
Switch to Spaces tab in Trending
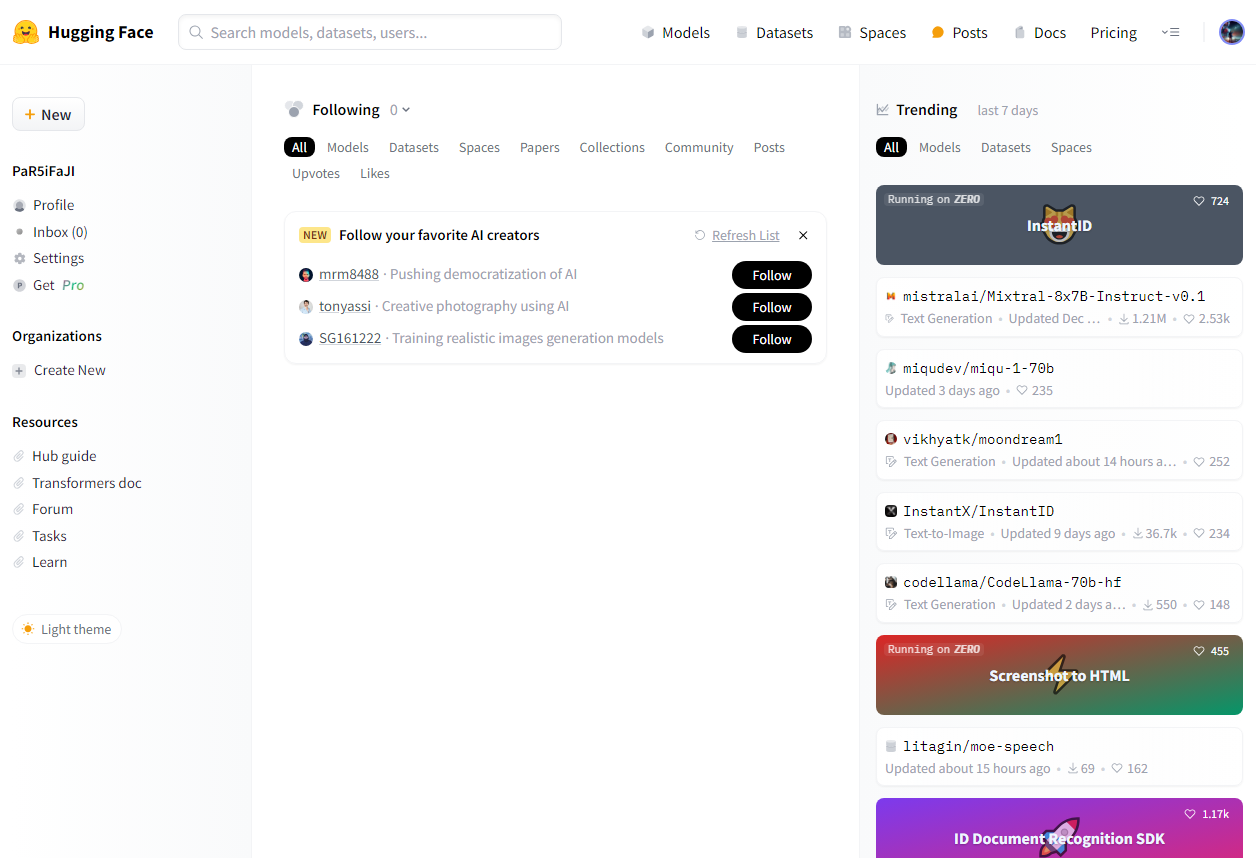1071,147
